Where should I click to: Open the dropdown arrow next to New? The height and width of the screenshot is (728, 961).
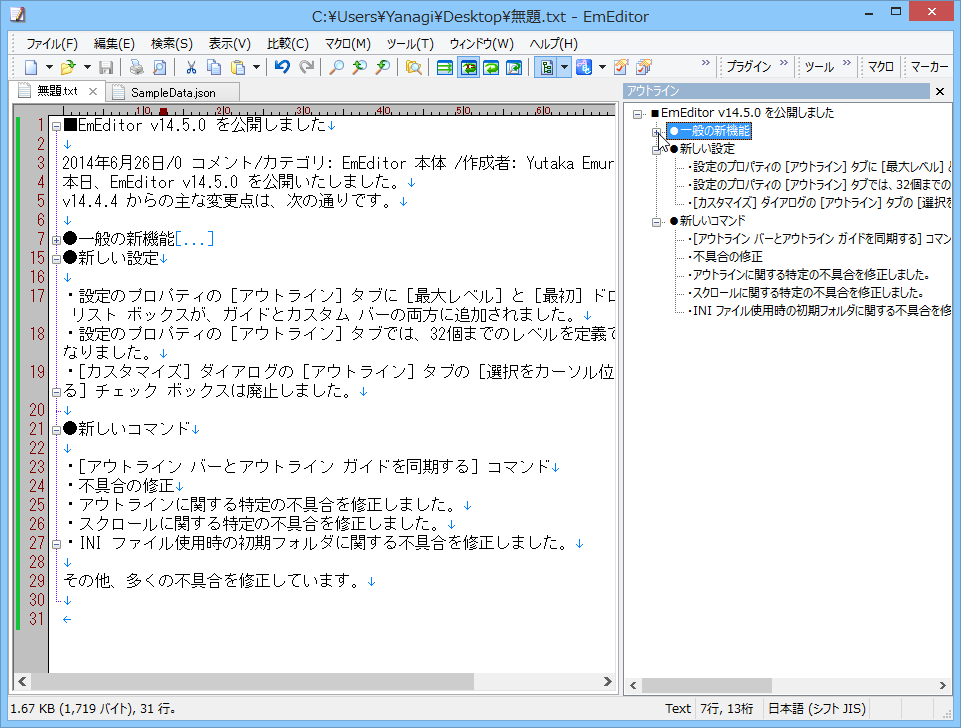coord(49,67)
